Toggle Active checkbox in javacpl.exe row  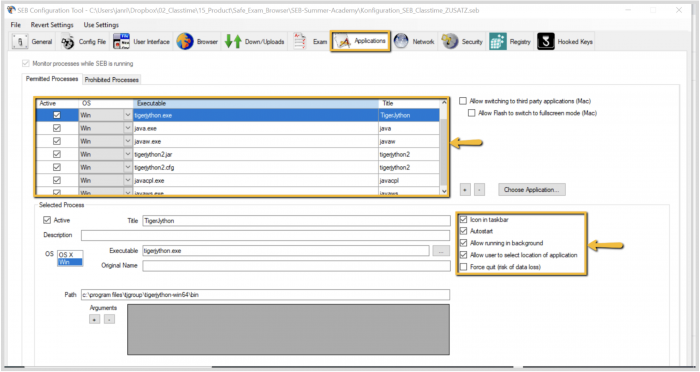(x=57, y=180)
